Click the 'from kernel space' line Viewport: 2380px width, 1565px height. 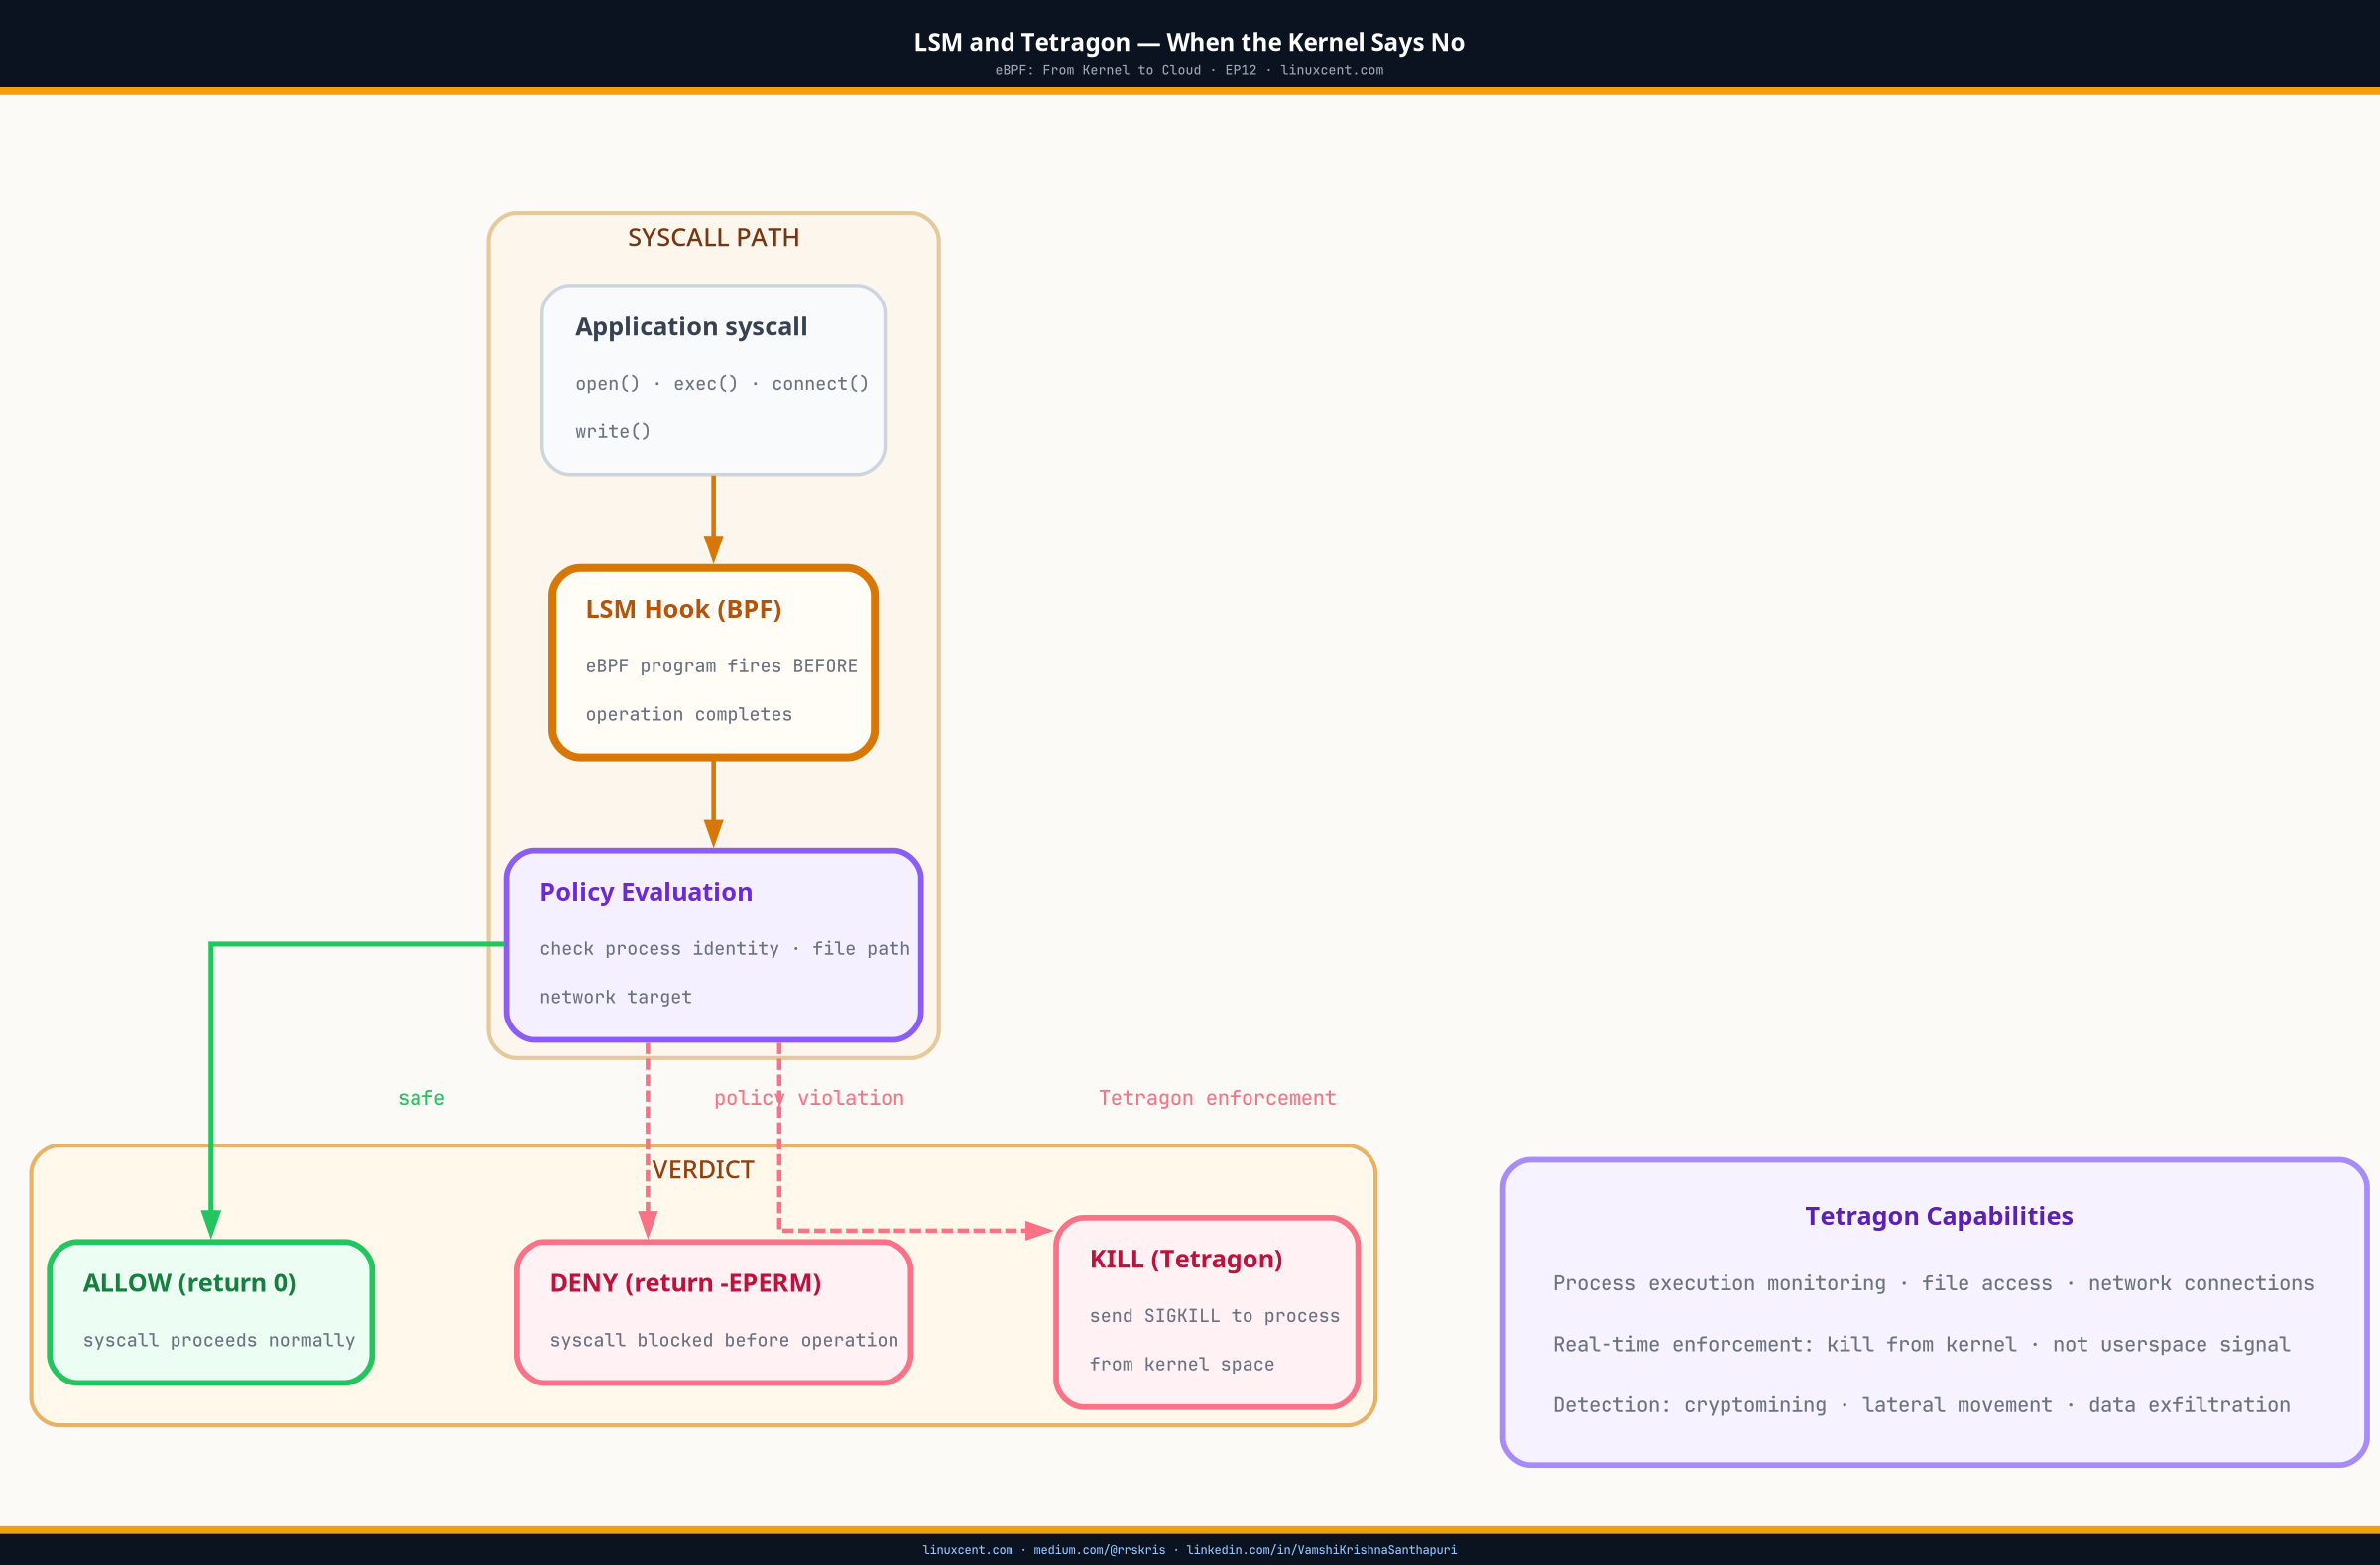click(1182, 1365)
